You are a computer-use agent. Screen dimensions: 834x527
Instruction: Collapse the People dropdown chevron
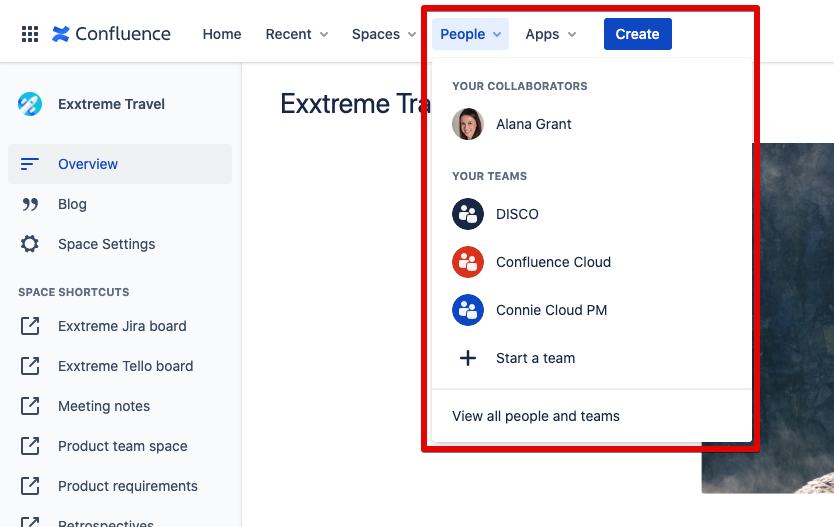tap(497, 35)
